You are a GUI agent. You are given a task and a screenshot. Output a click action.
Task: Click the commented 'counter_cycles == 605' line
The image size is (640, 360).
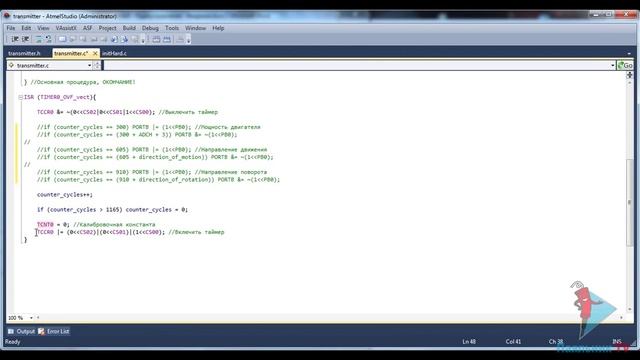(152, 150)
